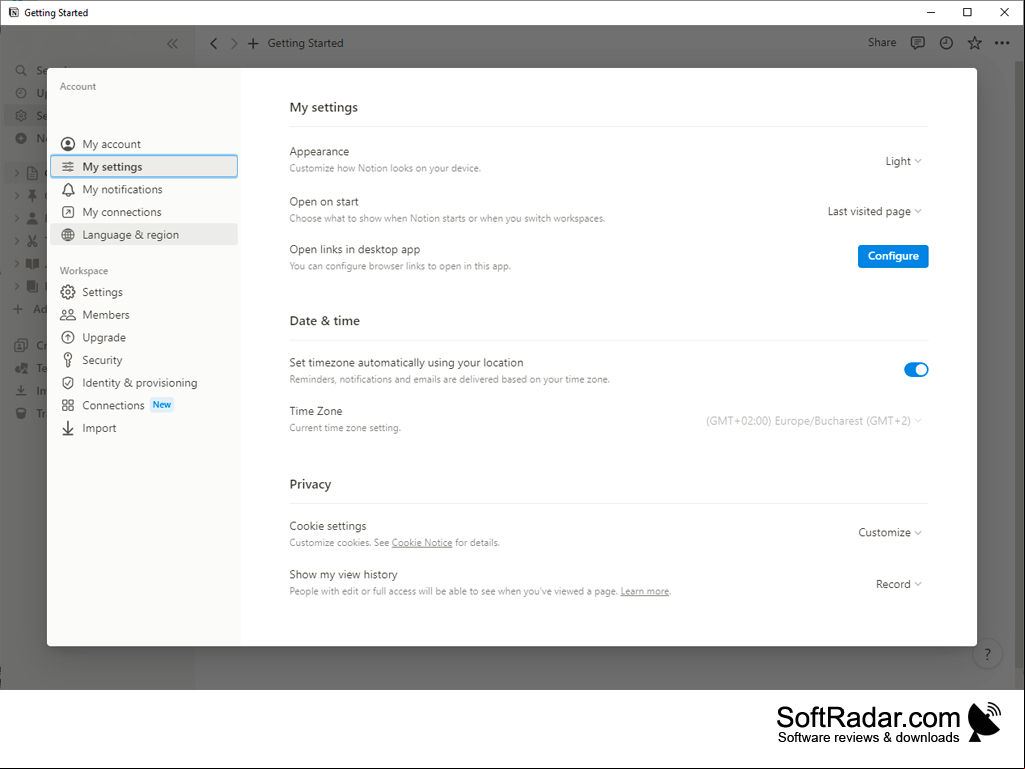Screen dimensions: 1025x769
Task: Select My account in the settings menu
Action: tap(144, 144)
